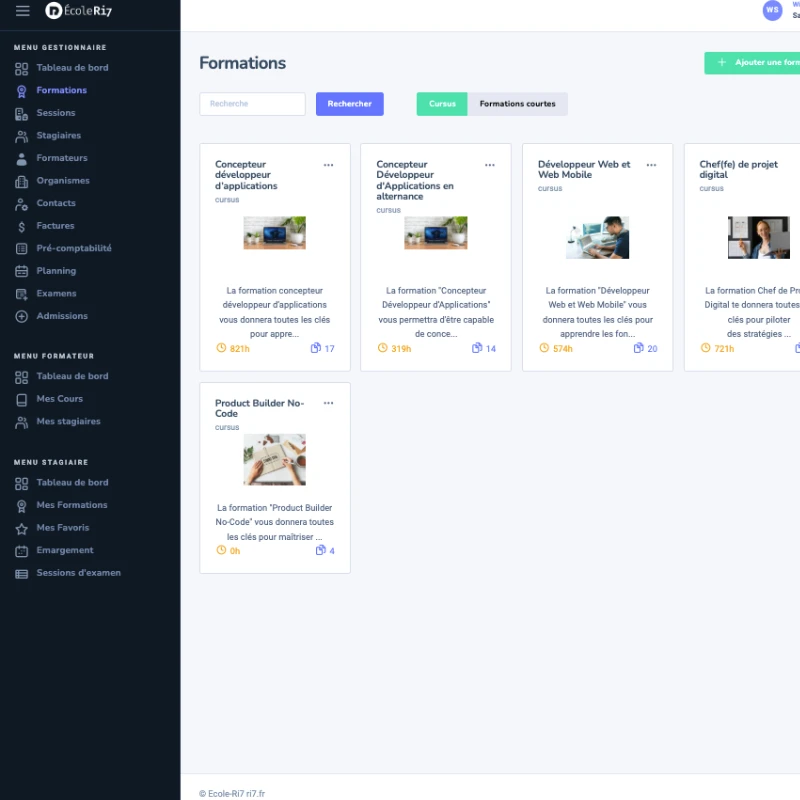Click the Factures dollar icon
The image size is (800, 800).
coord(22,226)
